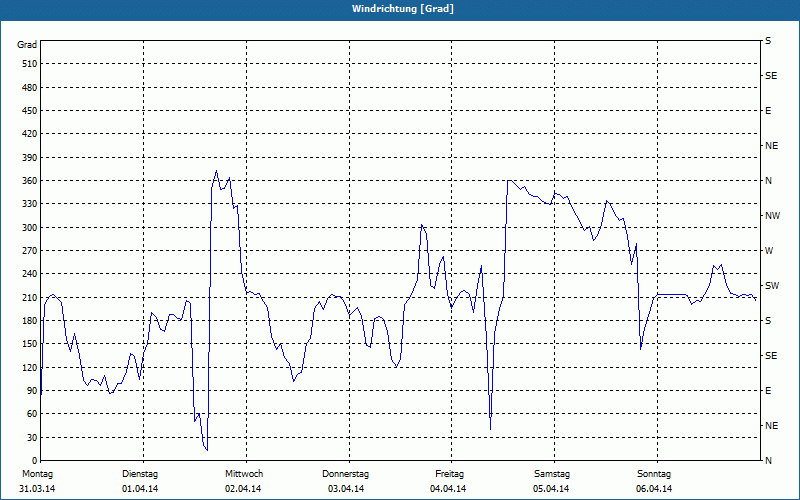Click the 300 degree axis label
Image resolution: width=800 pixels, height=500 pixels.
[29, 227]
